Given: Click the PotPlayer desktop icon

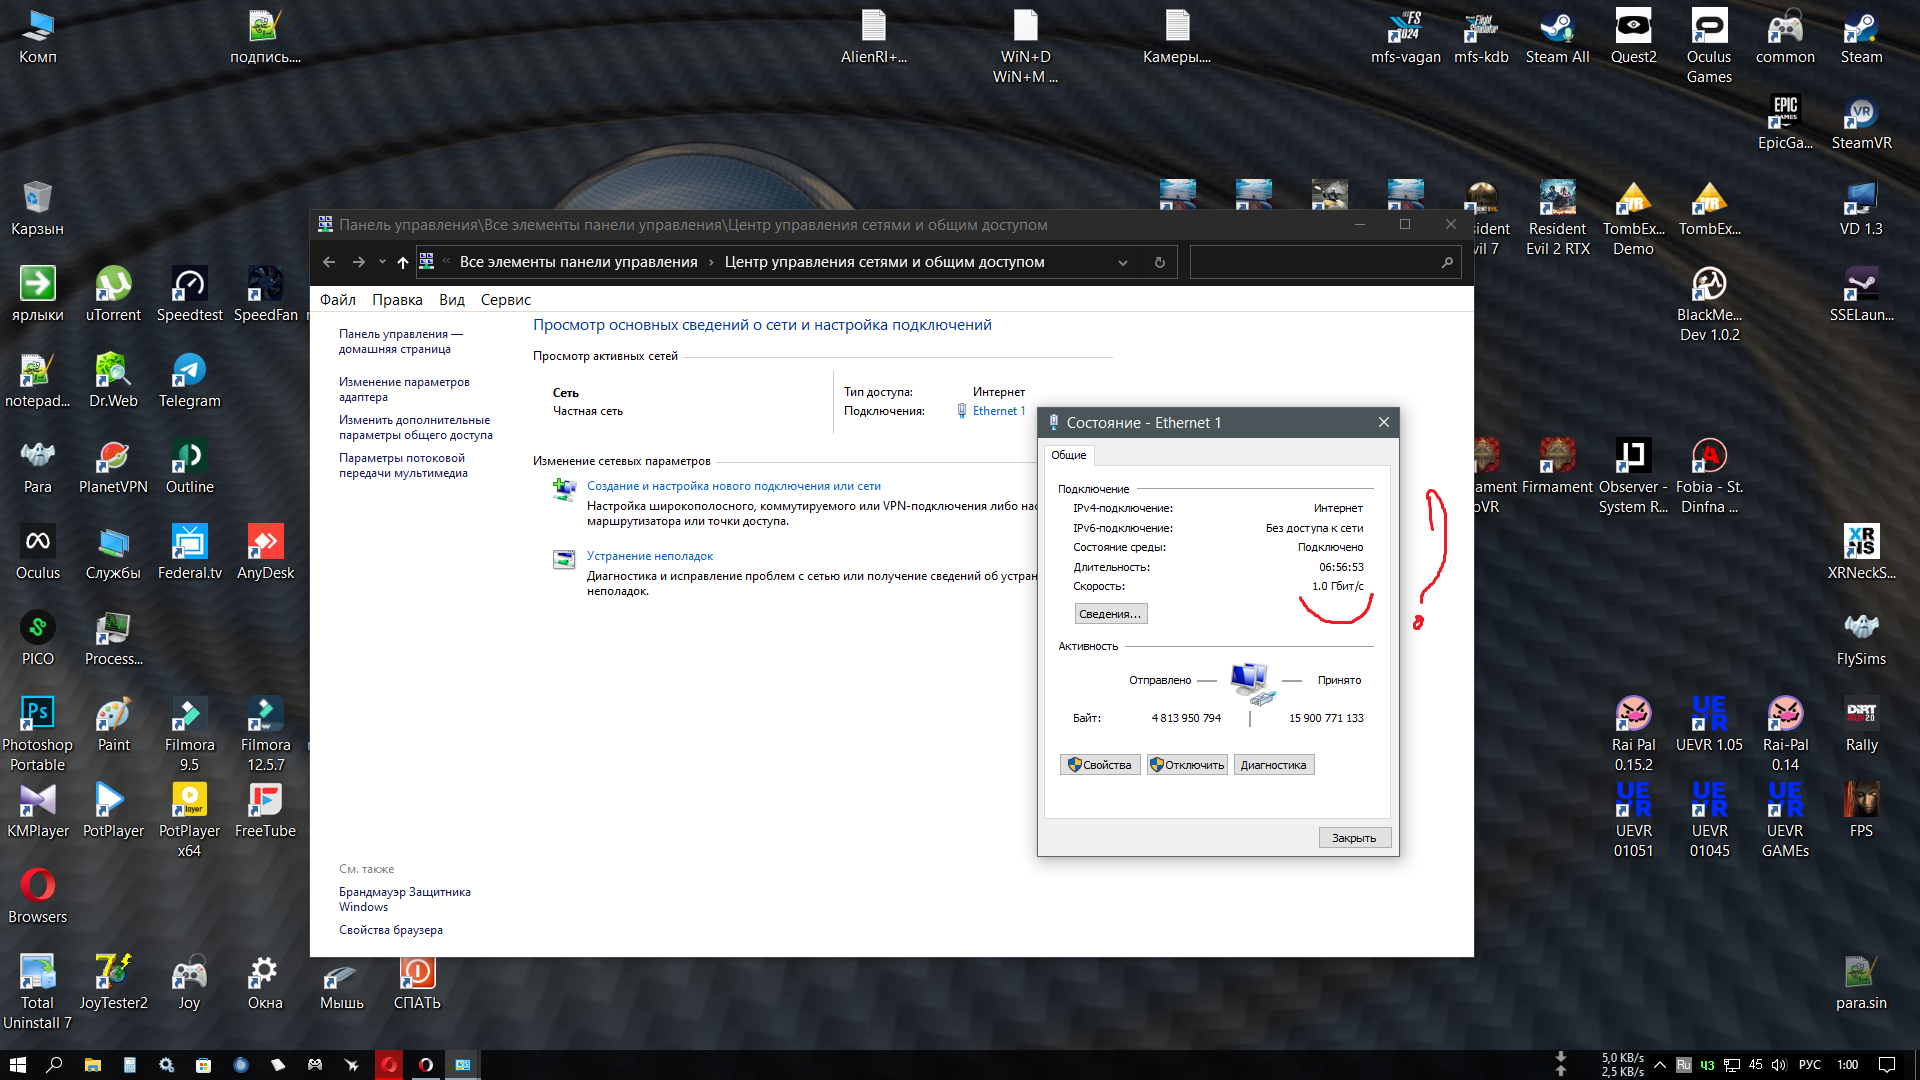Looking at the screenshot, I should 113,810.
